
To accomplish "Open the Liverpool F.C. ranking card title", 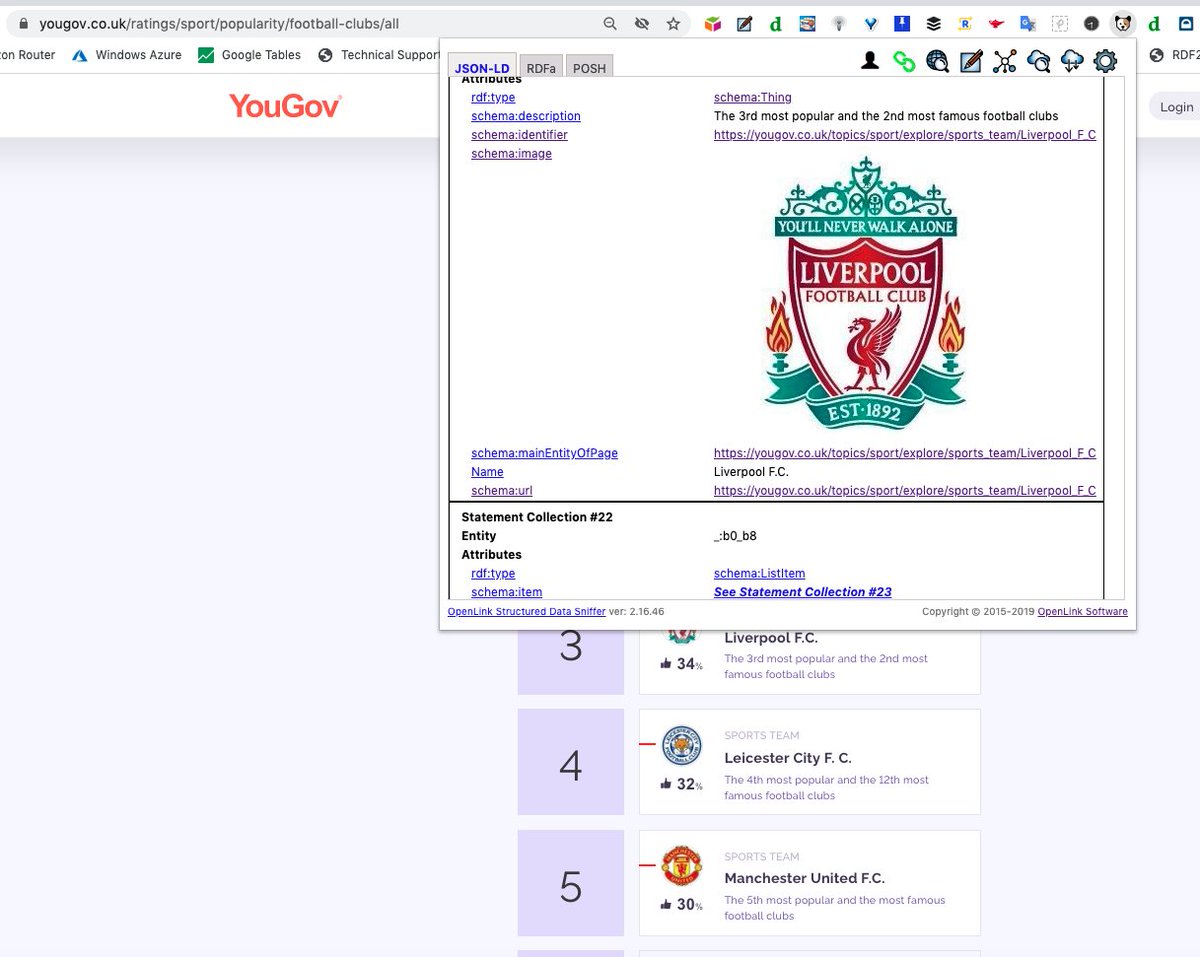I will pyautogui.click(x=771, y=638).
